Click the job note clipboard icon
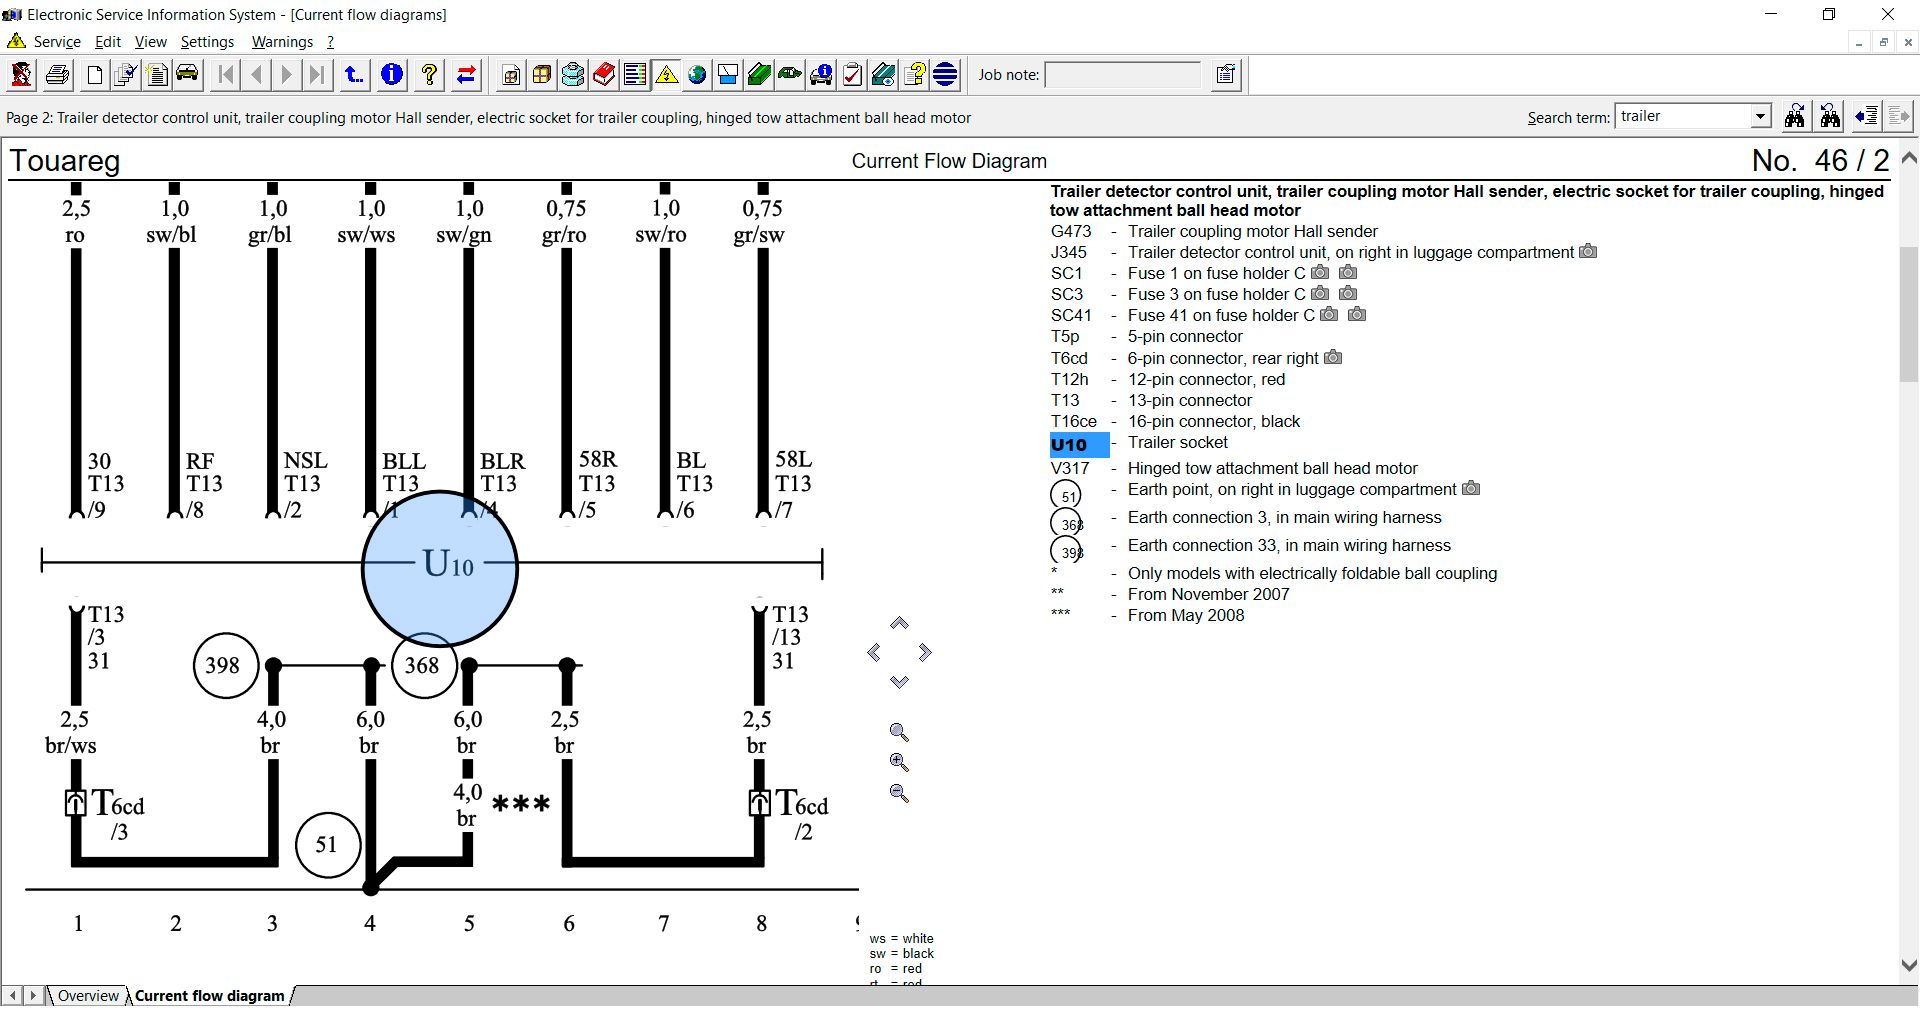The height and width of the screenshot is (1030, 1920). coord(1226,75)
